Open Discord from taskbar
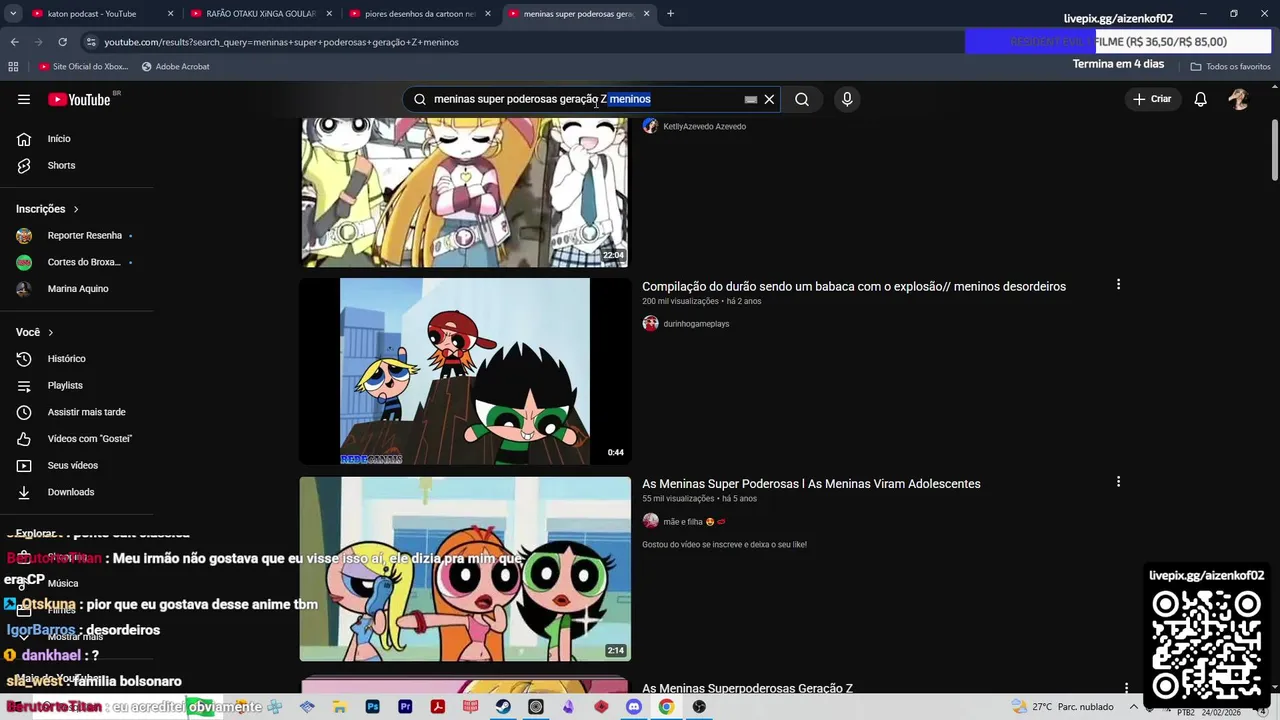Screen dimensions: 1280x720 [x=634, y=707]
